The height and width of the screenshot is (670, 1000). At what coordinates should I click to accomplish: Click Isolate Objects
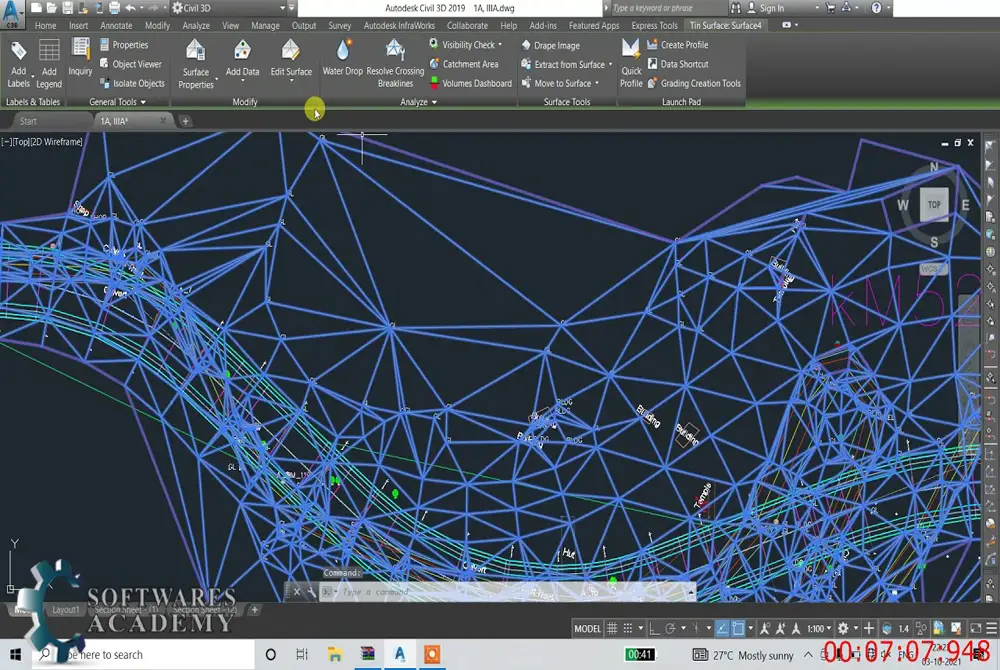[132, 83]
